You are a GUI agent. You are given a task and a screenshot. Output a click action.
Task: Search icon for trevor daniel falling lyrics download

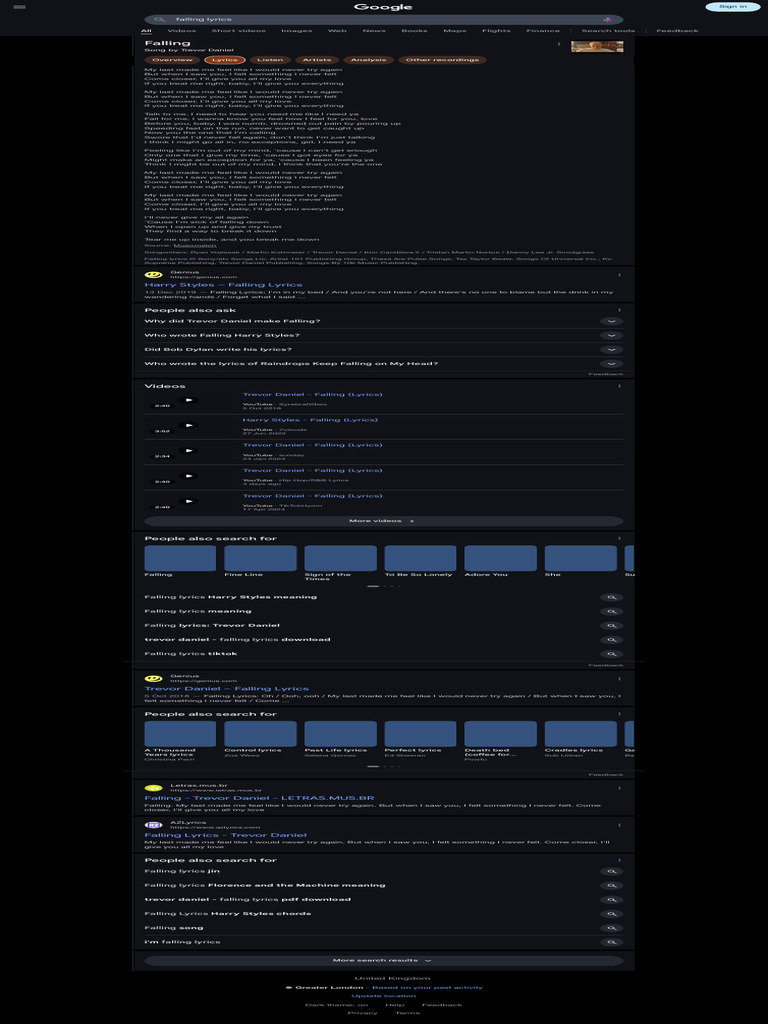point(611,640)
